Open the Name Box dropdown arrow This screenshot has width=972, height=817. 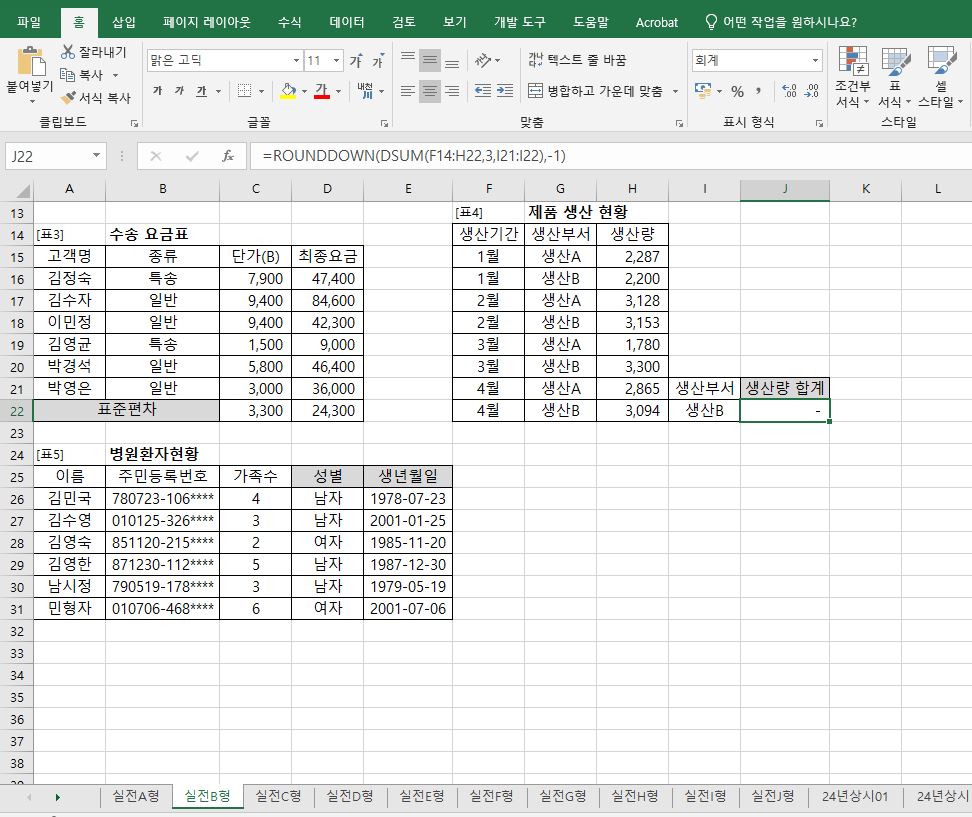(96, 156)
